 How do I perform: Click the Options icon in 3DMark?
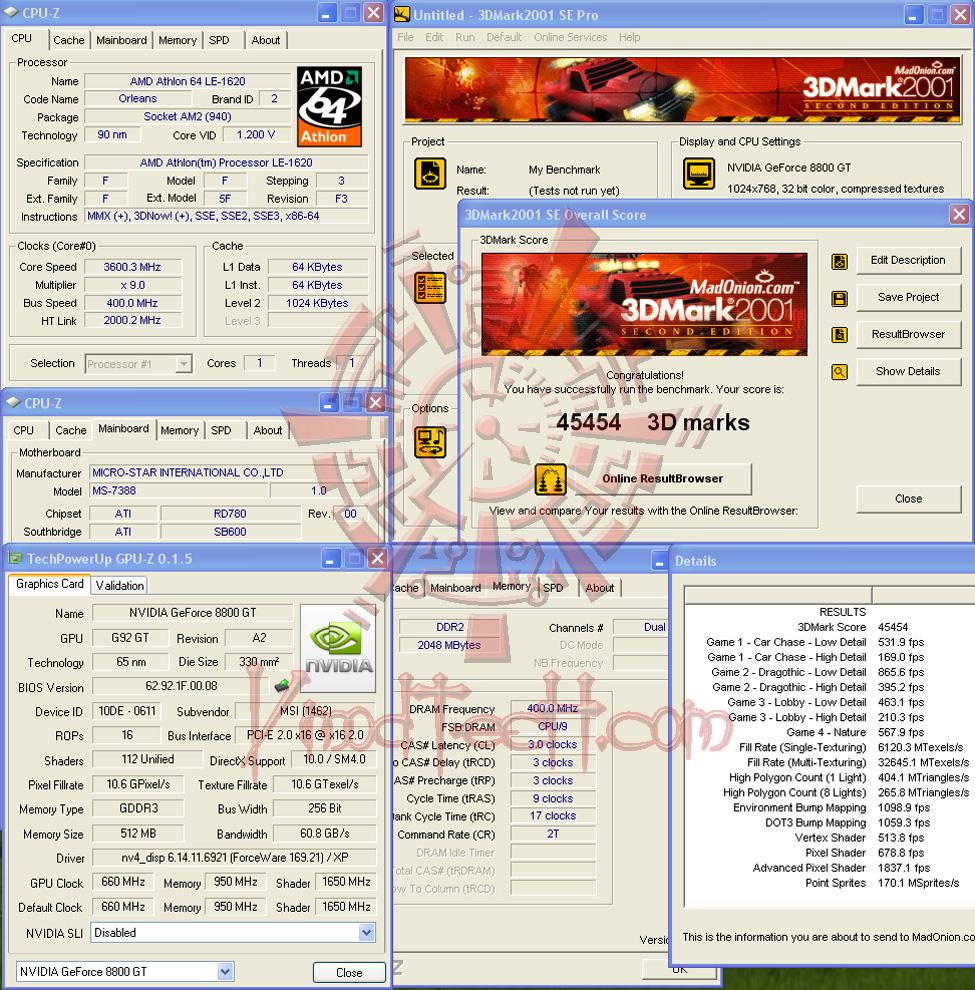[x=430, y=441]
